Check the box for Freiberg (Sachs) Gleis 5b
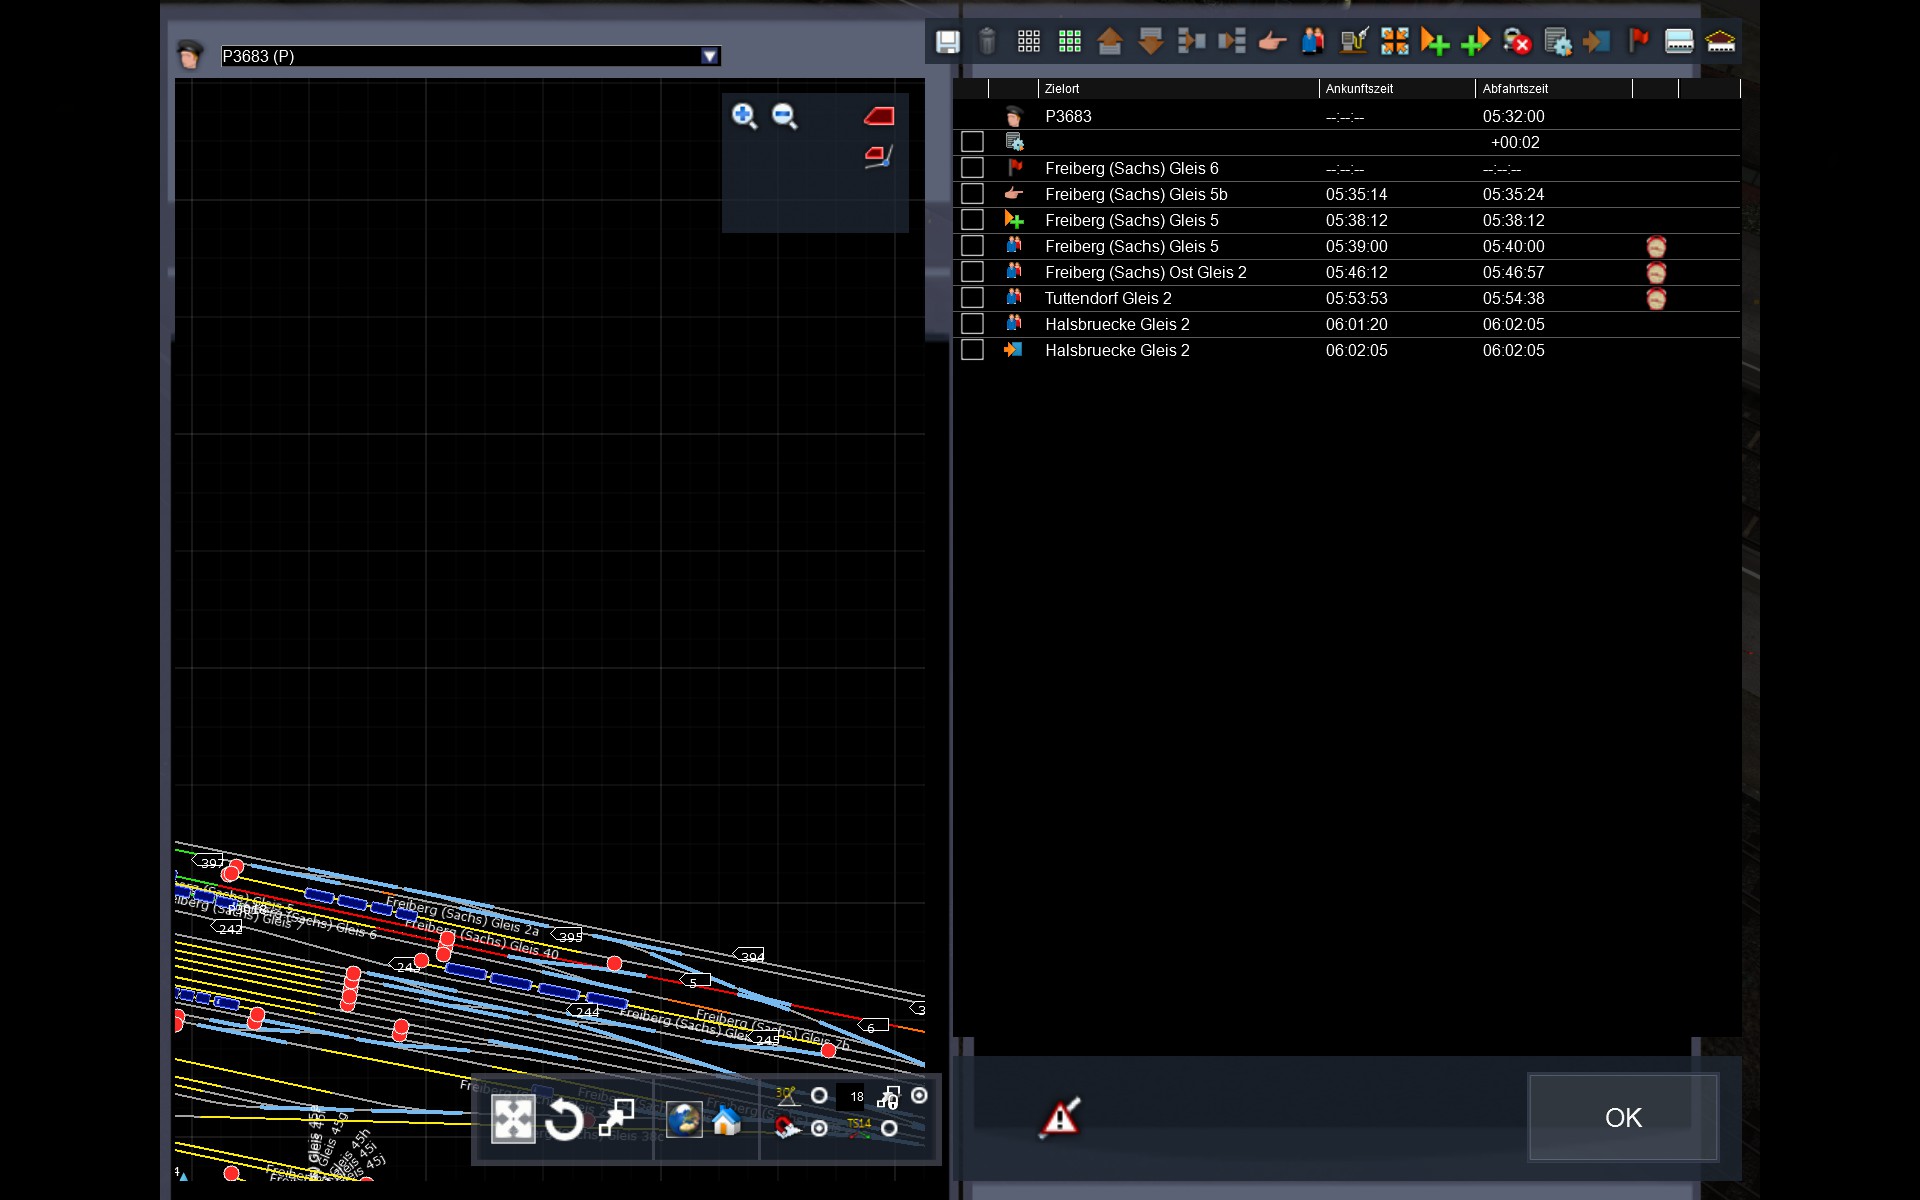Viewport: 1920px width, 1200px height. [x=972, y=194]
